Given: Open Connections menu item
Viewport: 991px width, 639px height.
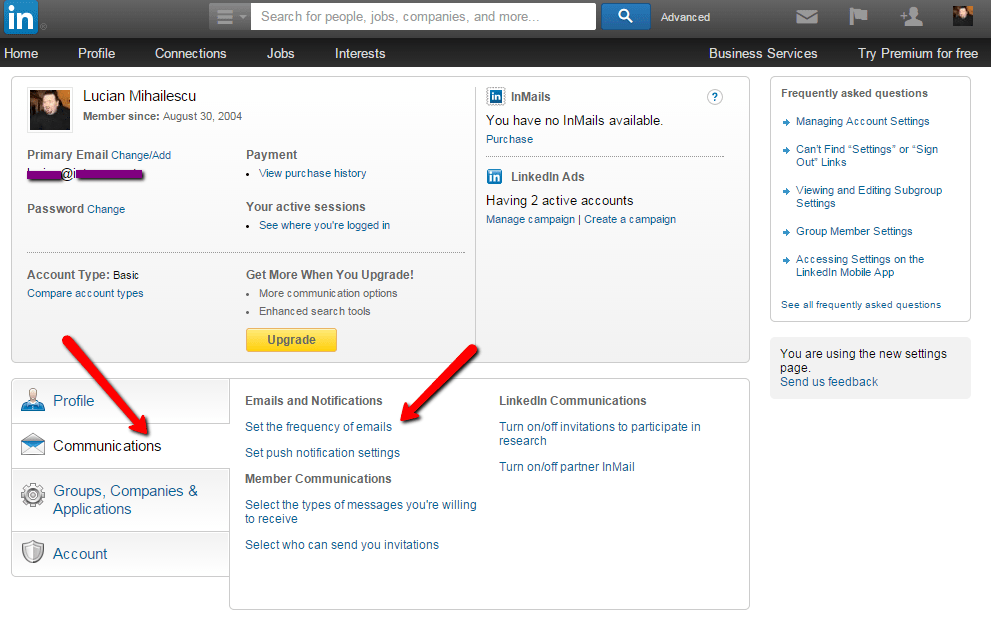Looking at the screenshot, I should [x=190, y=54].
